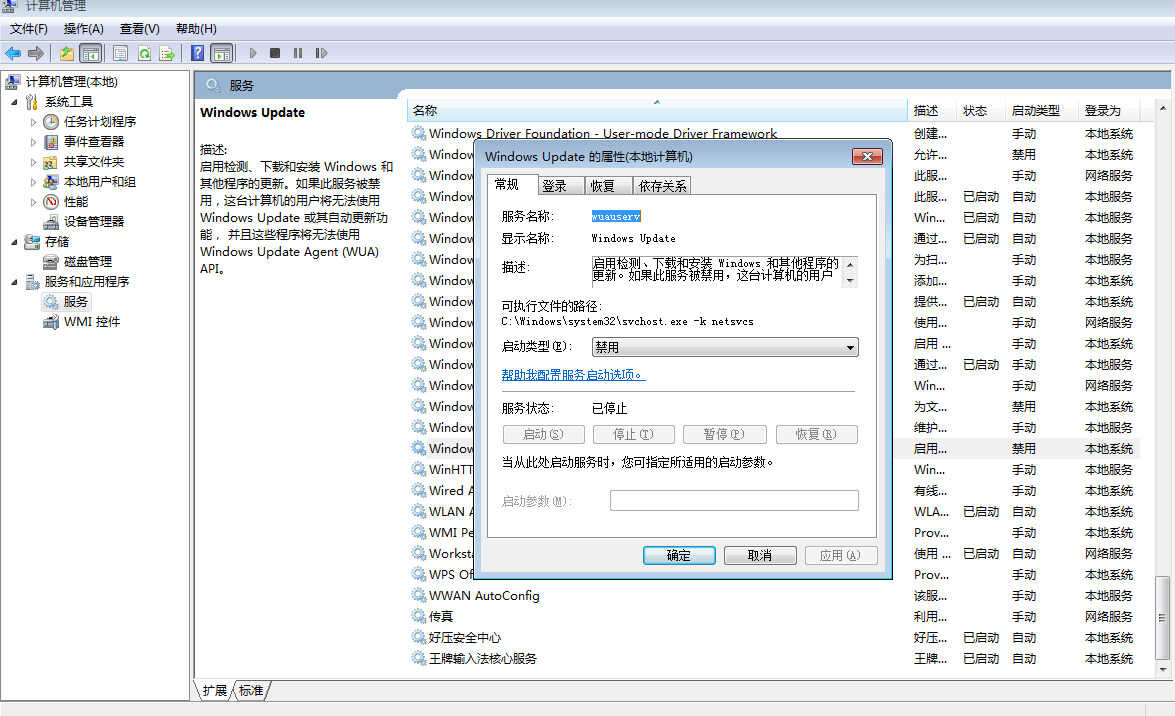Click the Properties sheet toolbar icon
Image resolution: width=1175 pixels, height=716 pixels.
(120, 53)
